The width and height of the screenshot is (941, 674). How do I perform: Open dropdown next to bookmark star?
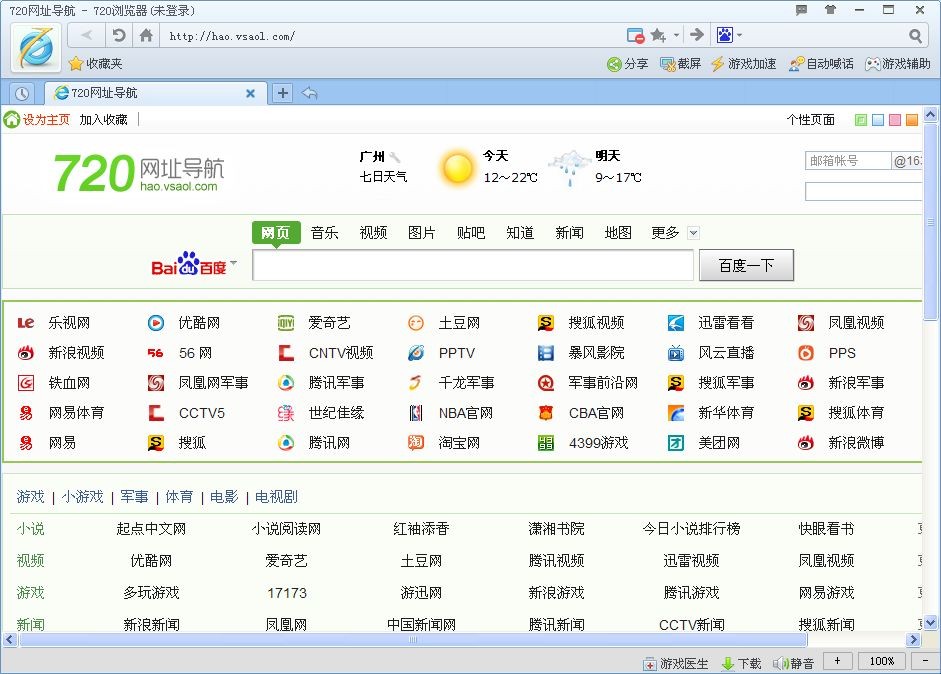coord(676,35)
